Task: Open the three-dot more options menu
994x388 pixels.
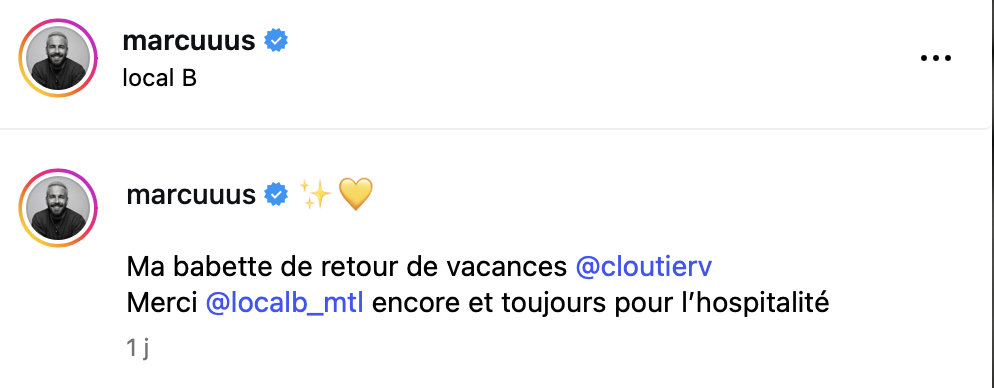Action: [x=936, y=58]
